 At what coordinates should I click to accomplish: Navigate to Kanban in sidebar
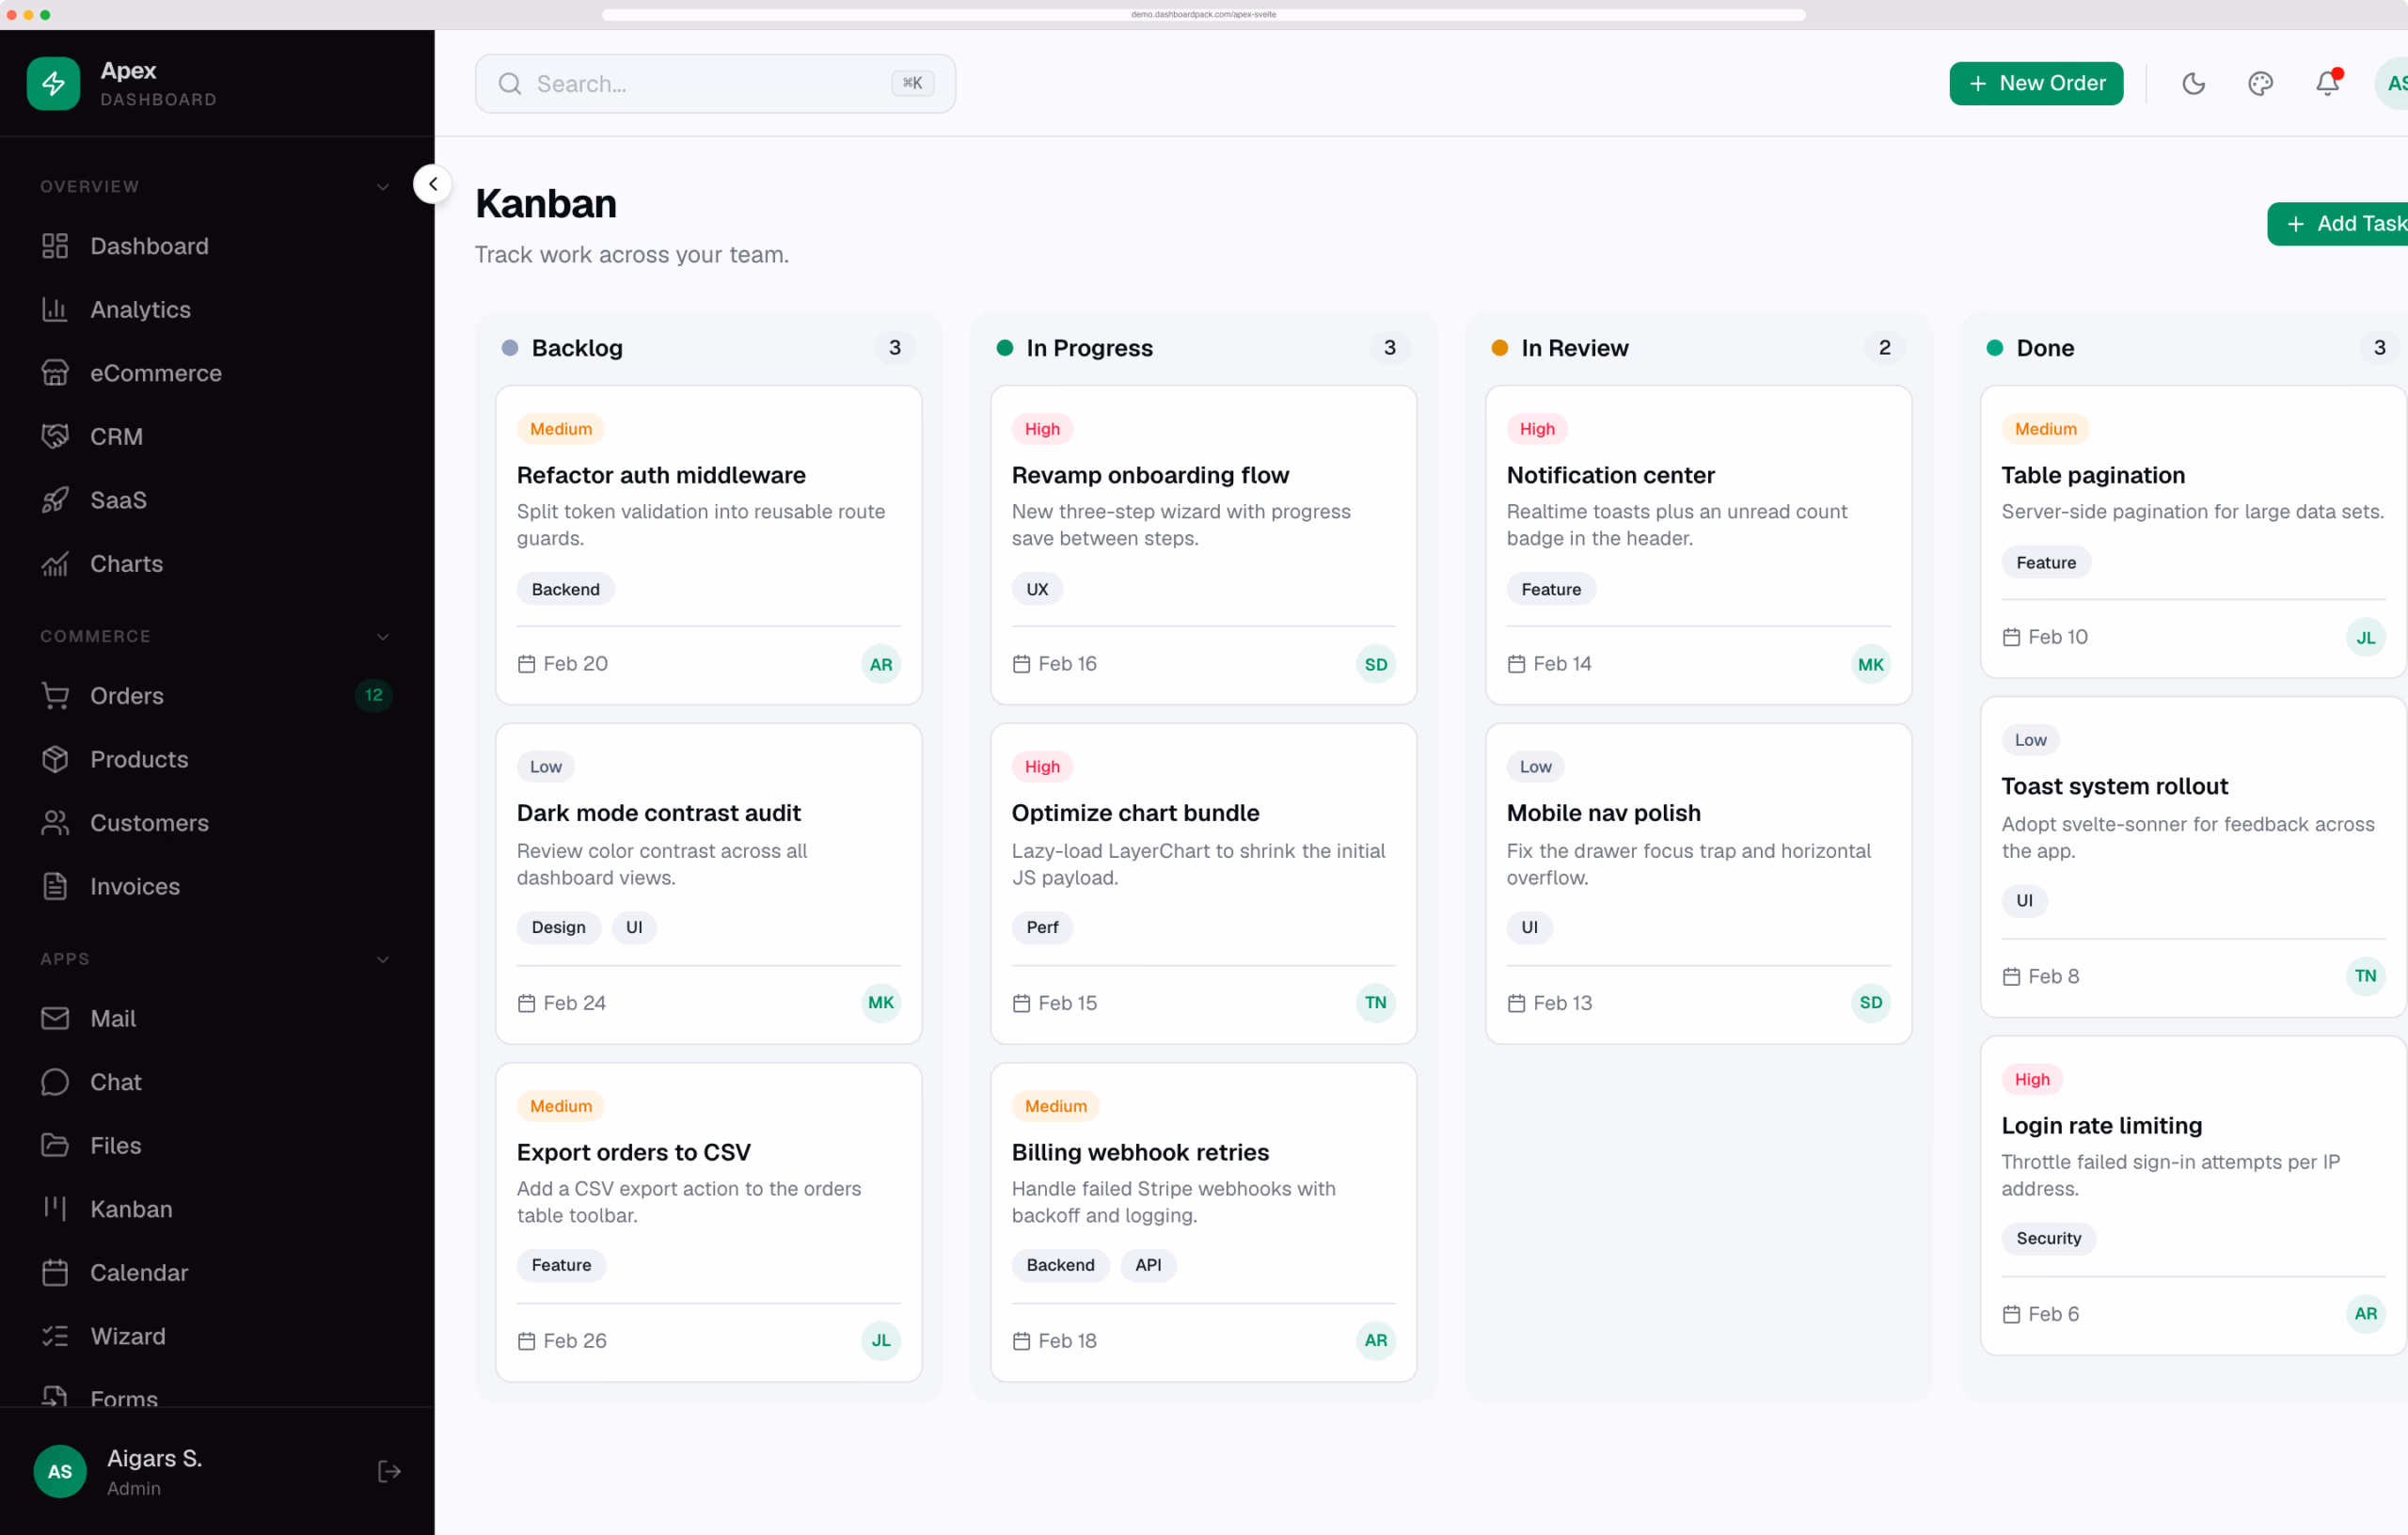[x=217, y=1209]
